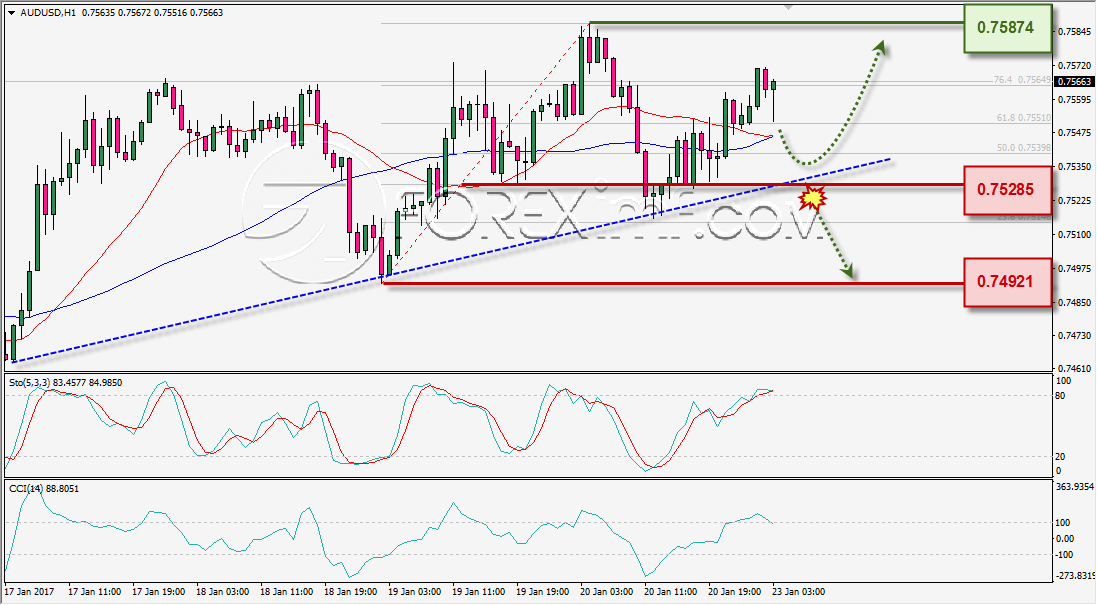1097x605 pixels.
Task: Click the 0.74975 price axis label
Action: tap(1075, 269)
